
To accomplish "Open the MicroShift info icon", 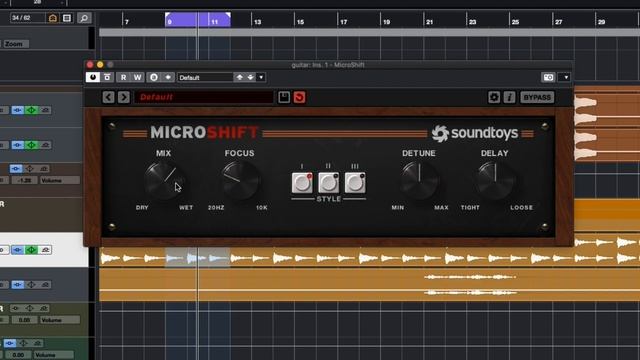I will (509, 97).
